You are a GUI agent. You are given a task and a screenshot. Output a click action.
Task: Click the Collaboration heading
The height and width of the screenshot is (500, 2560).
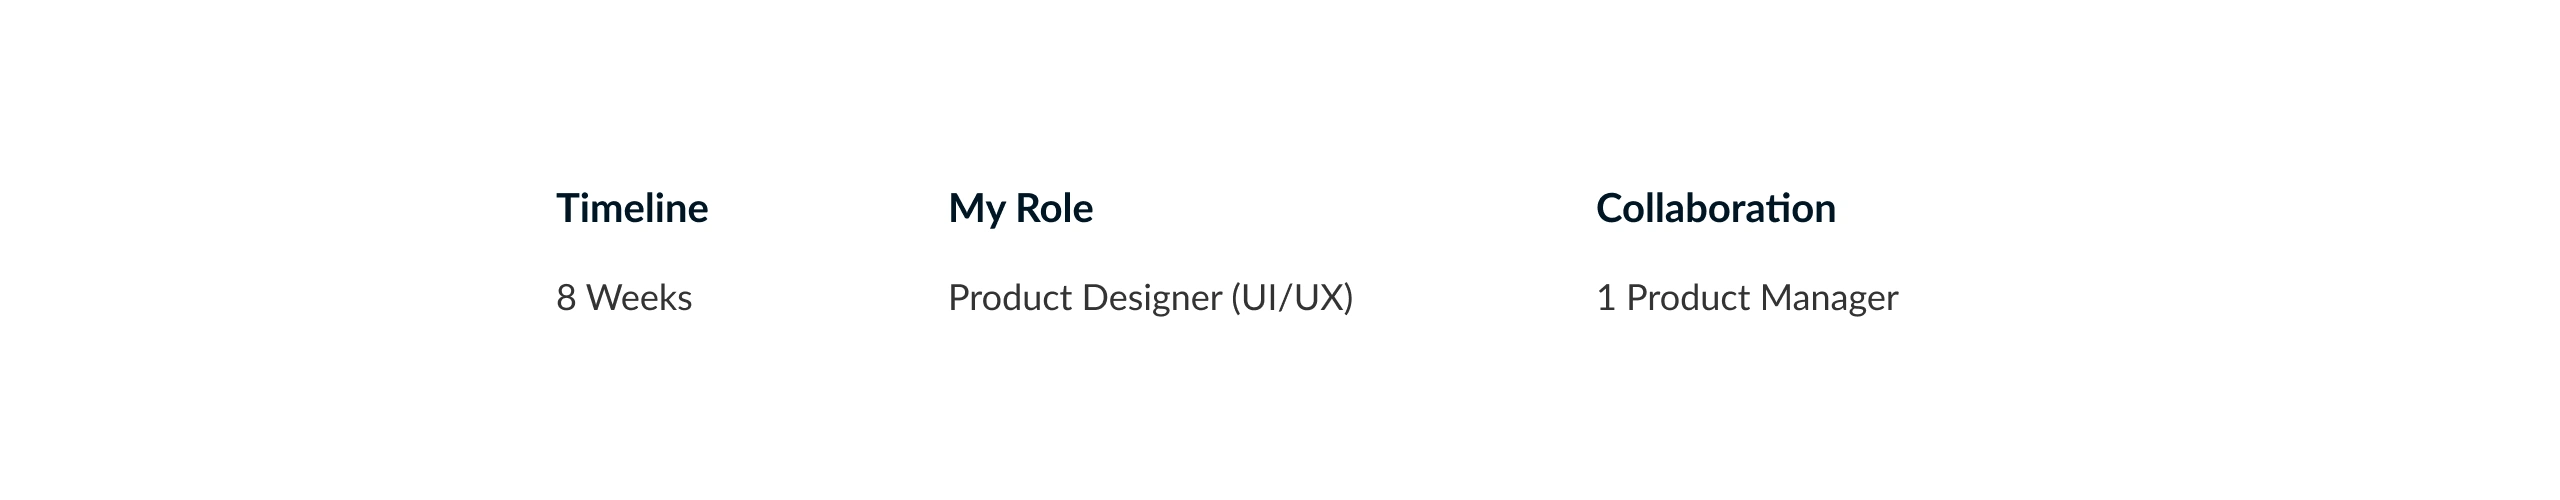1715,208
